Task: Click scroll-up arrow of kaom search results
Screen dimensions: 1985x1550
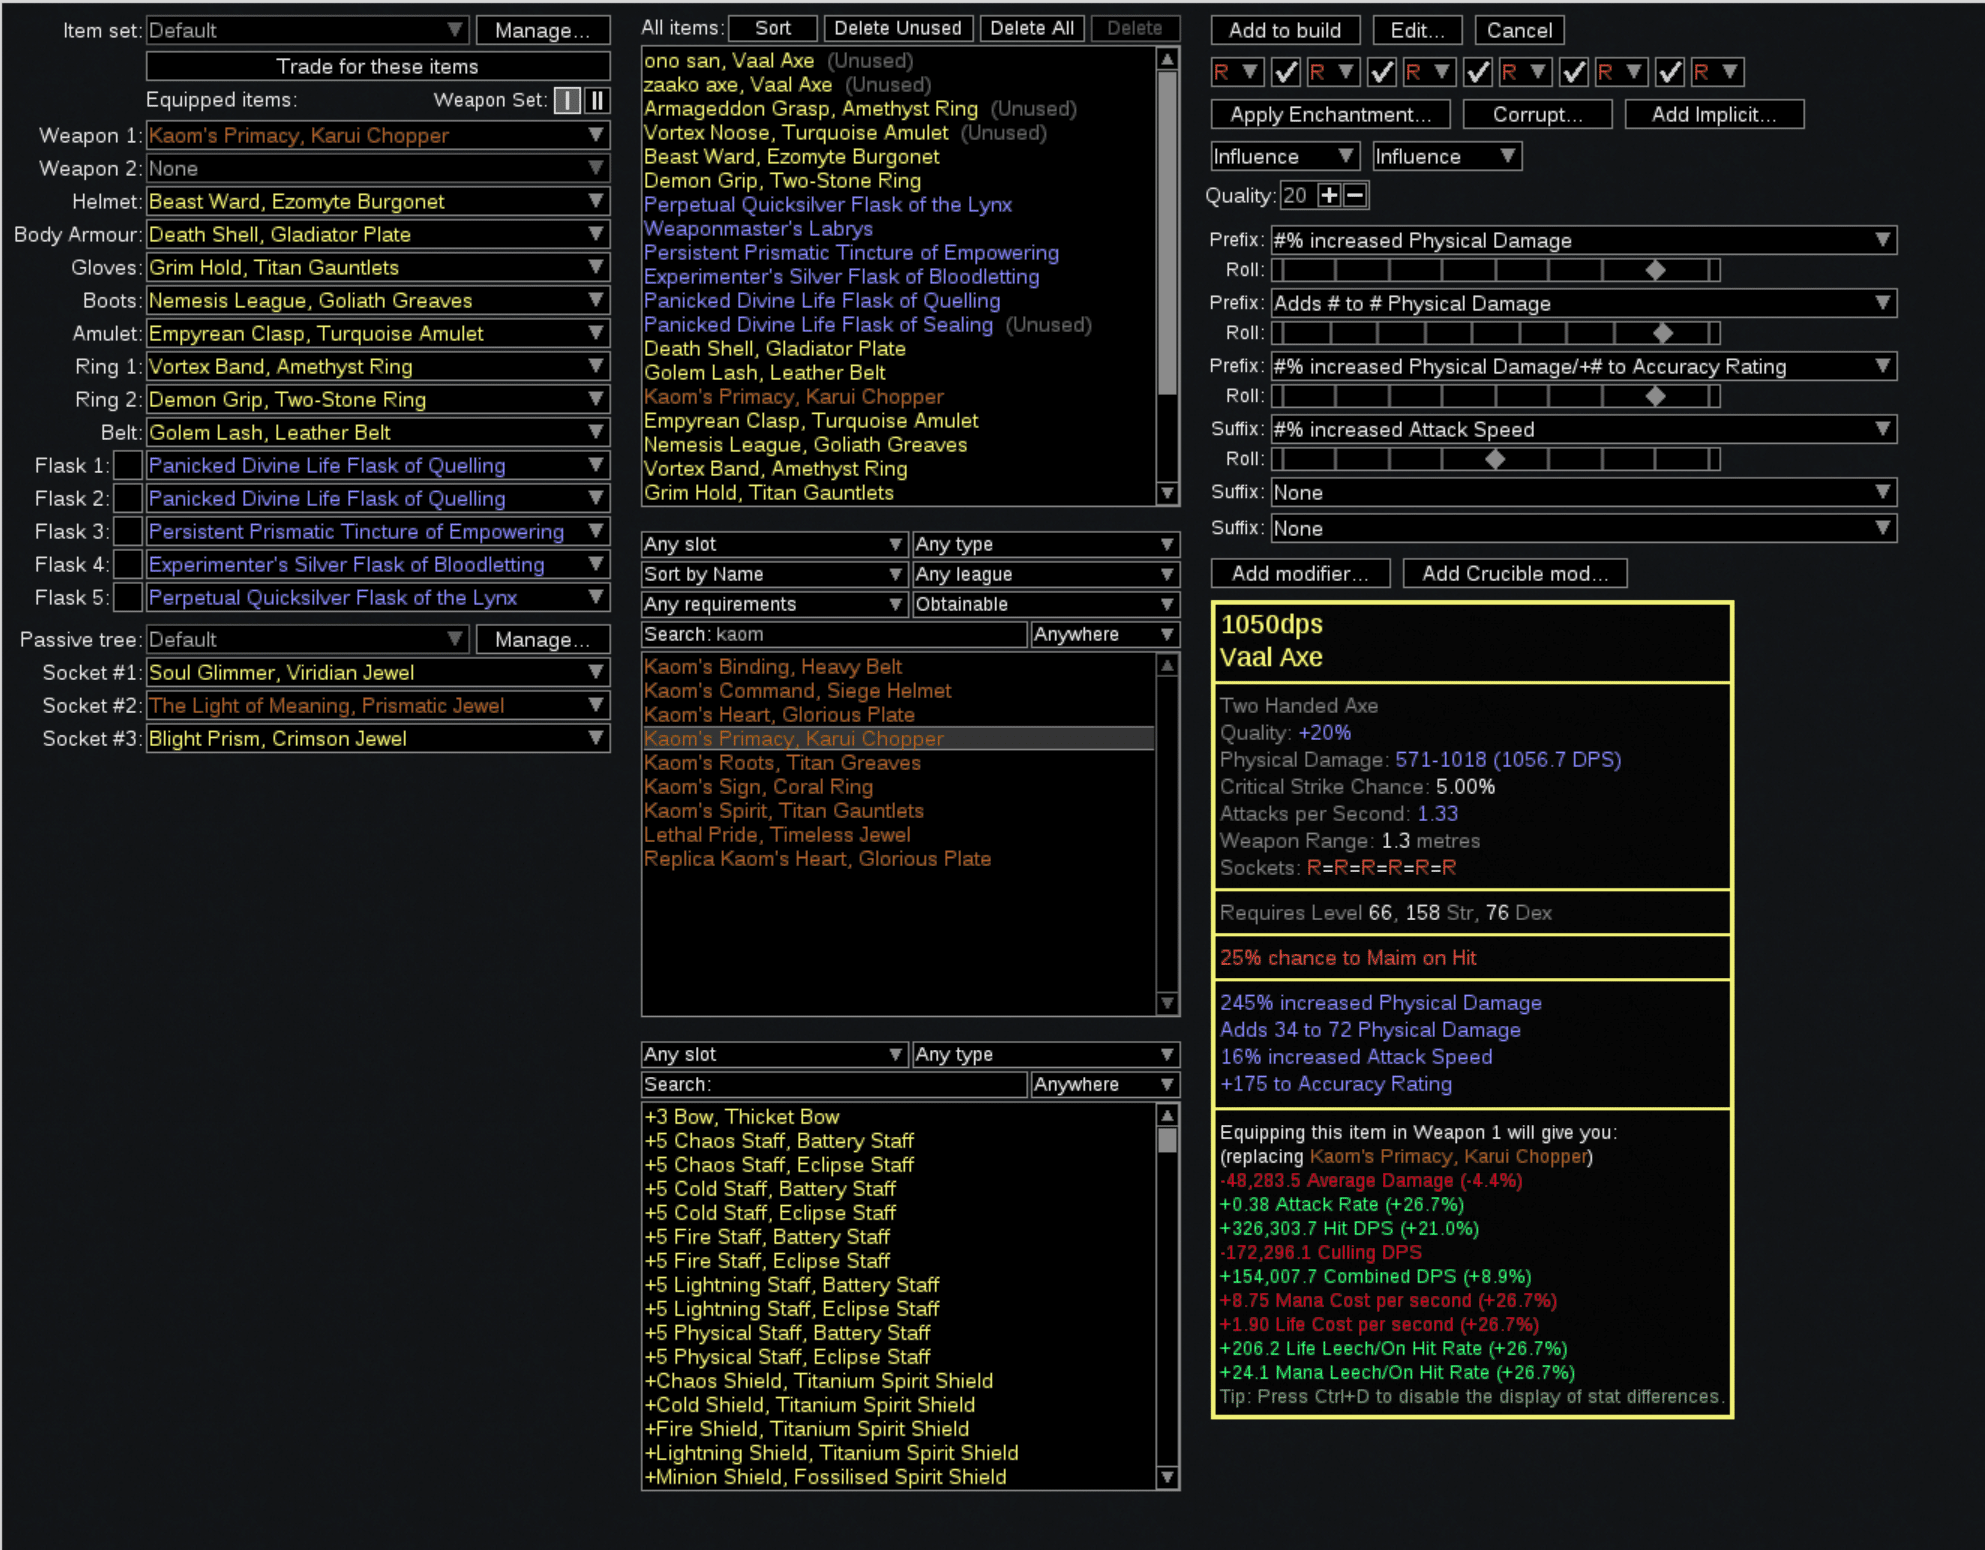Action: [1167, 665]
